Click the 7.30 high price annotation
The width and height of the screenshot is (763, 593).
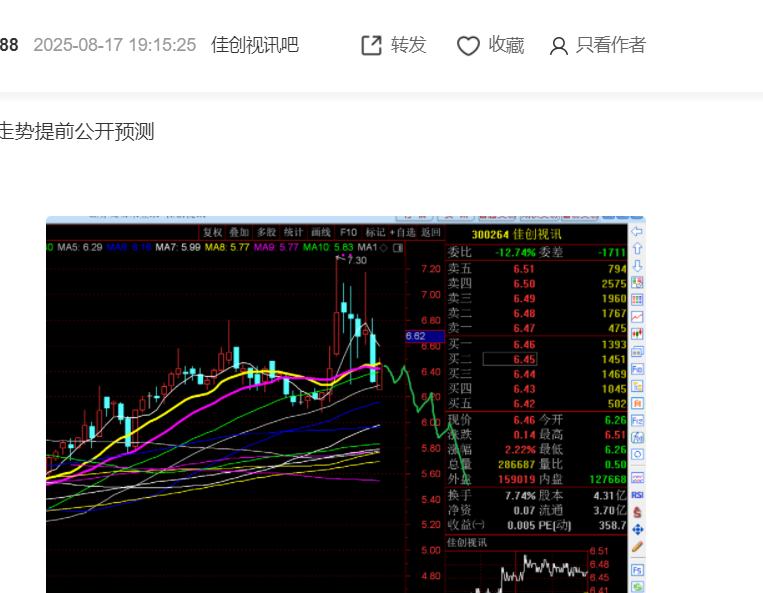point(357,260)
